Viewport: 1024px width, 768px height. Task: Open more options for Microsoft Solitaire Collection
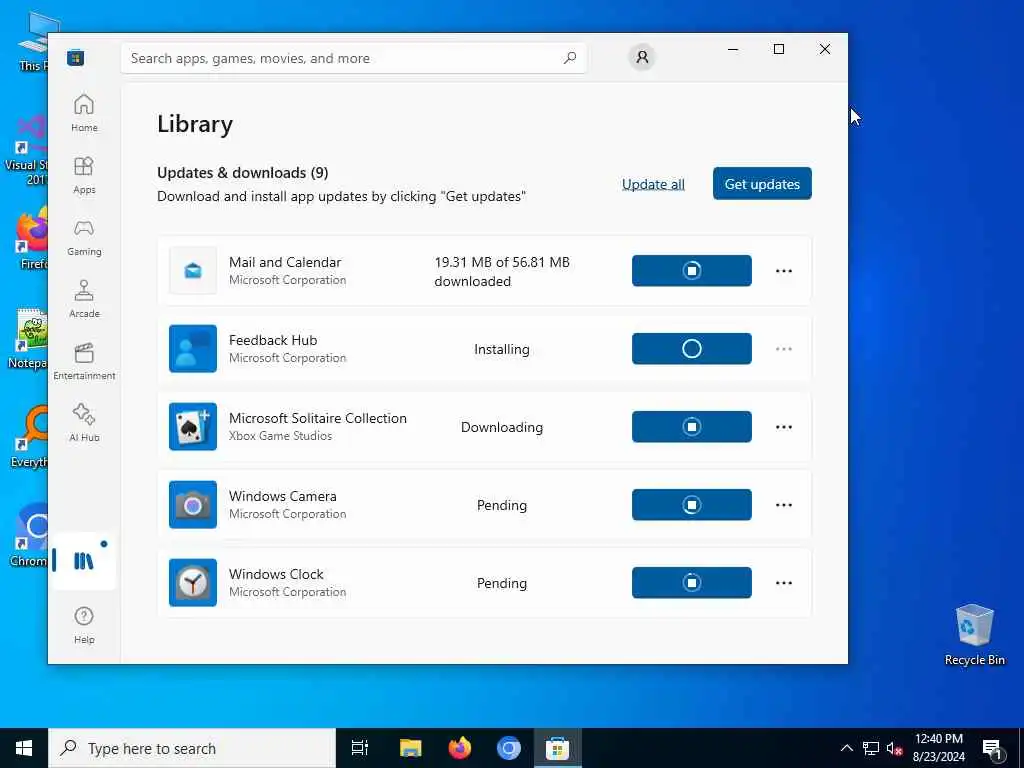(784, 426)
